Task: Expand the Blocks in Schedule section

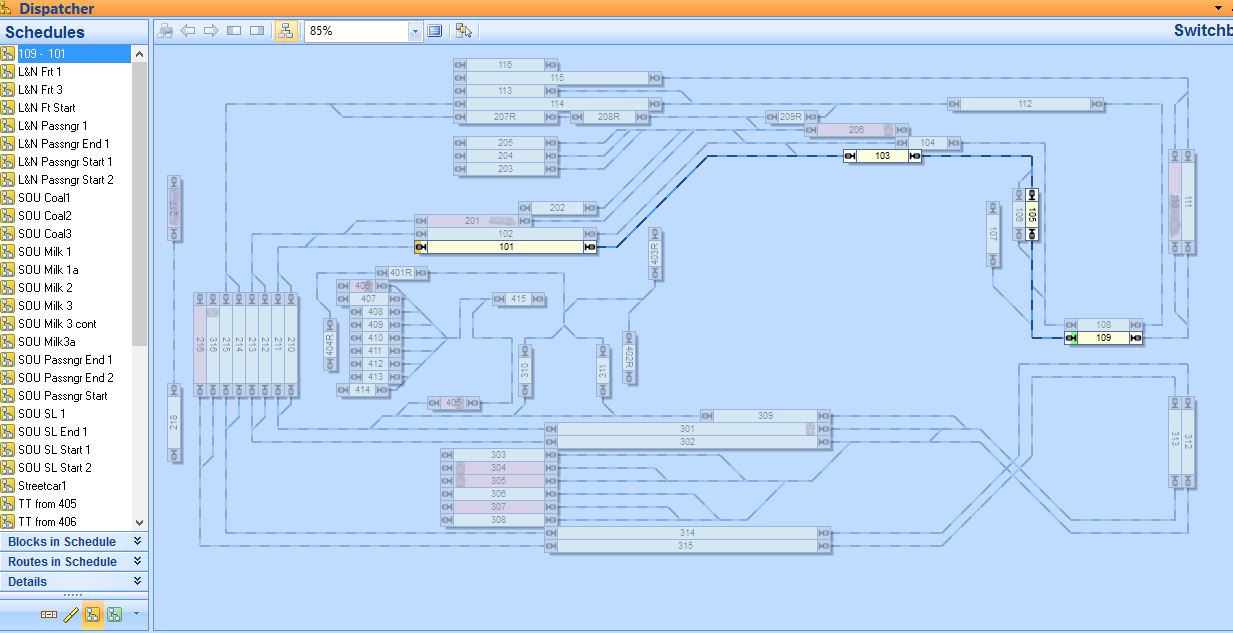Action: [137, 541]
